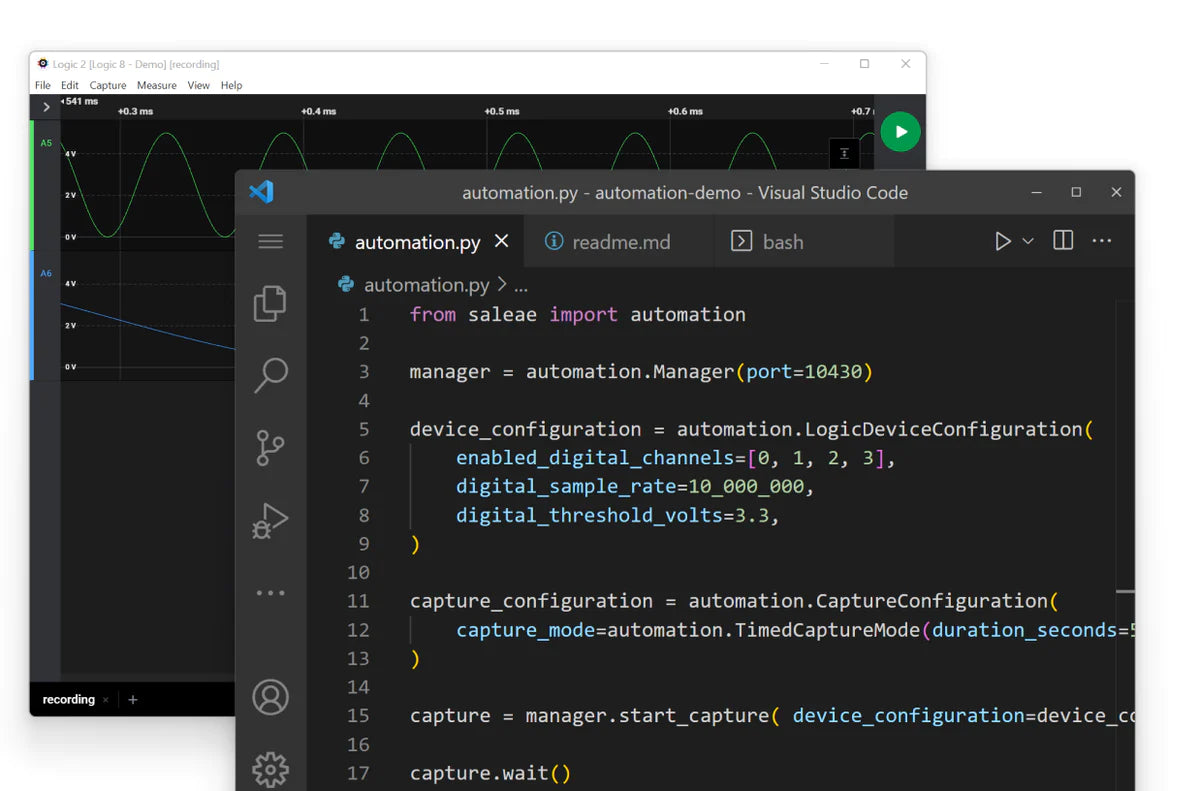Image resolution: width=1200 pixels, height=791 pixels.
Task: Open the Run and Debug panel
Action: pos(270,520)
